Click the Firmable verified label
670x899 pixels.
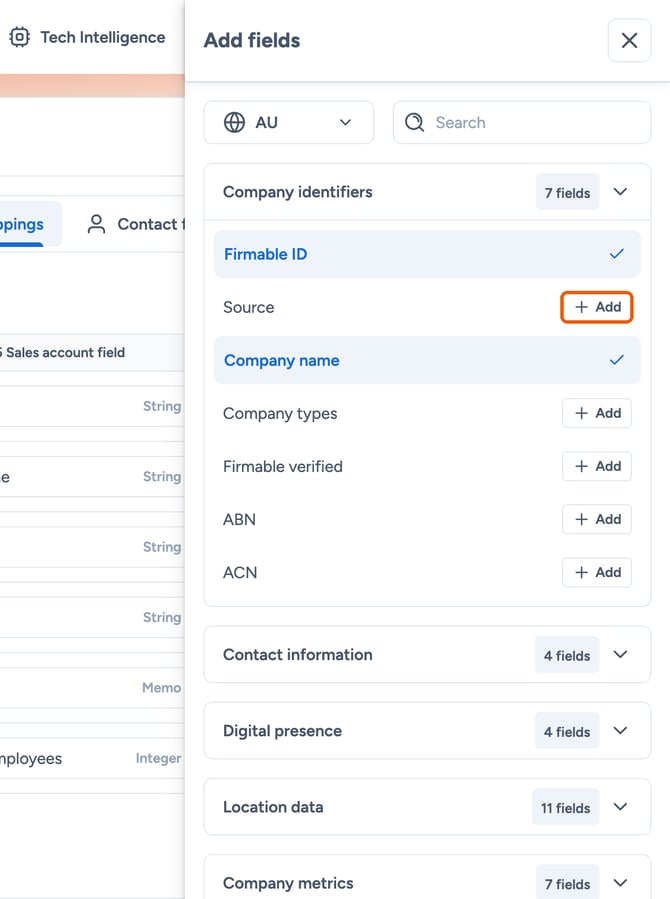click(283, 467)
